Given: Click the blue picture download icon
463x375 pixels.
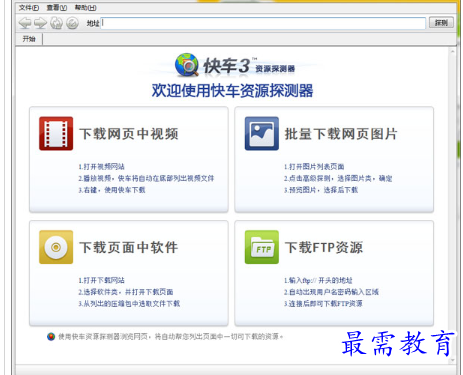Looking at the screenshot, I should pos(262,133).
